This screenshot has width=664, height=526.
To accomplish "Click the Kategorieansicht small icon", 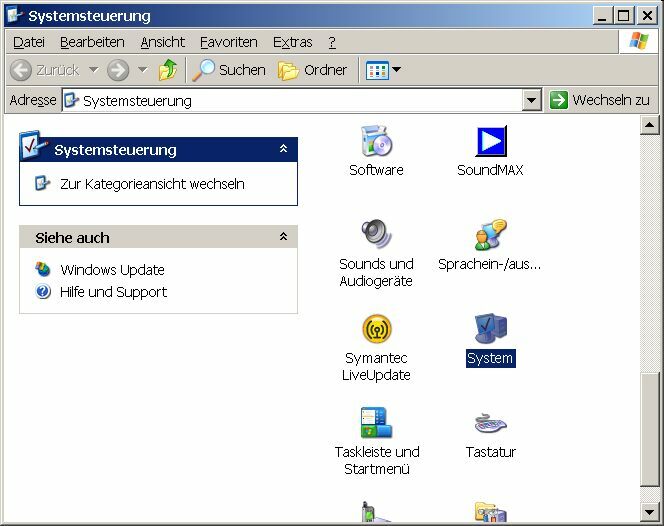I will (42, 183).
